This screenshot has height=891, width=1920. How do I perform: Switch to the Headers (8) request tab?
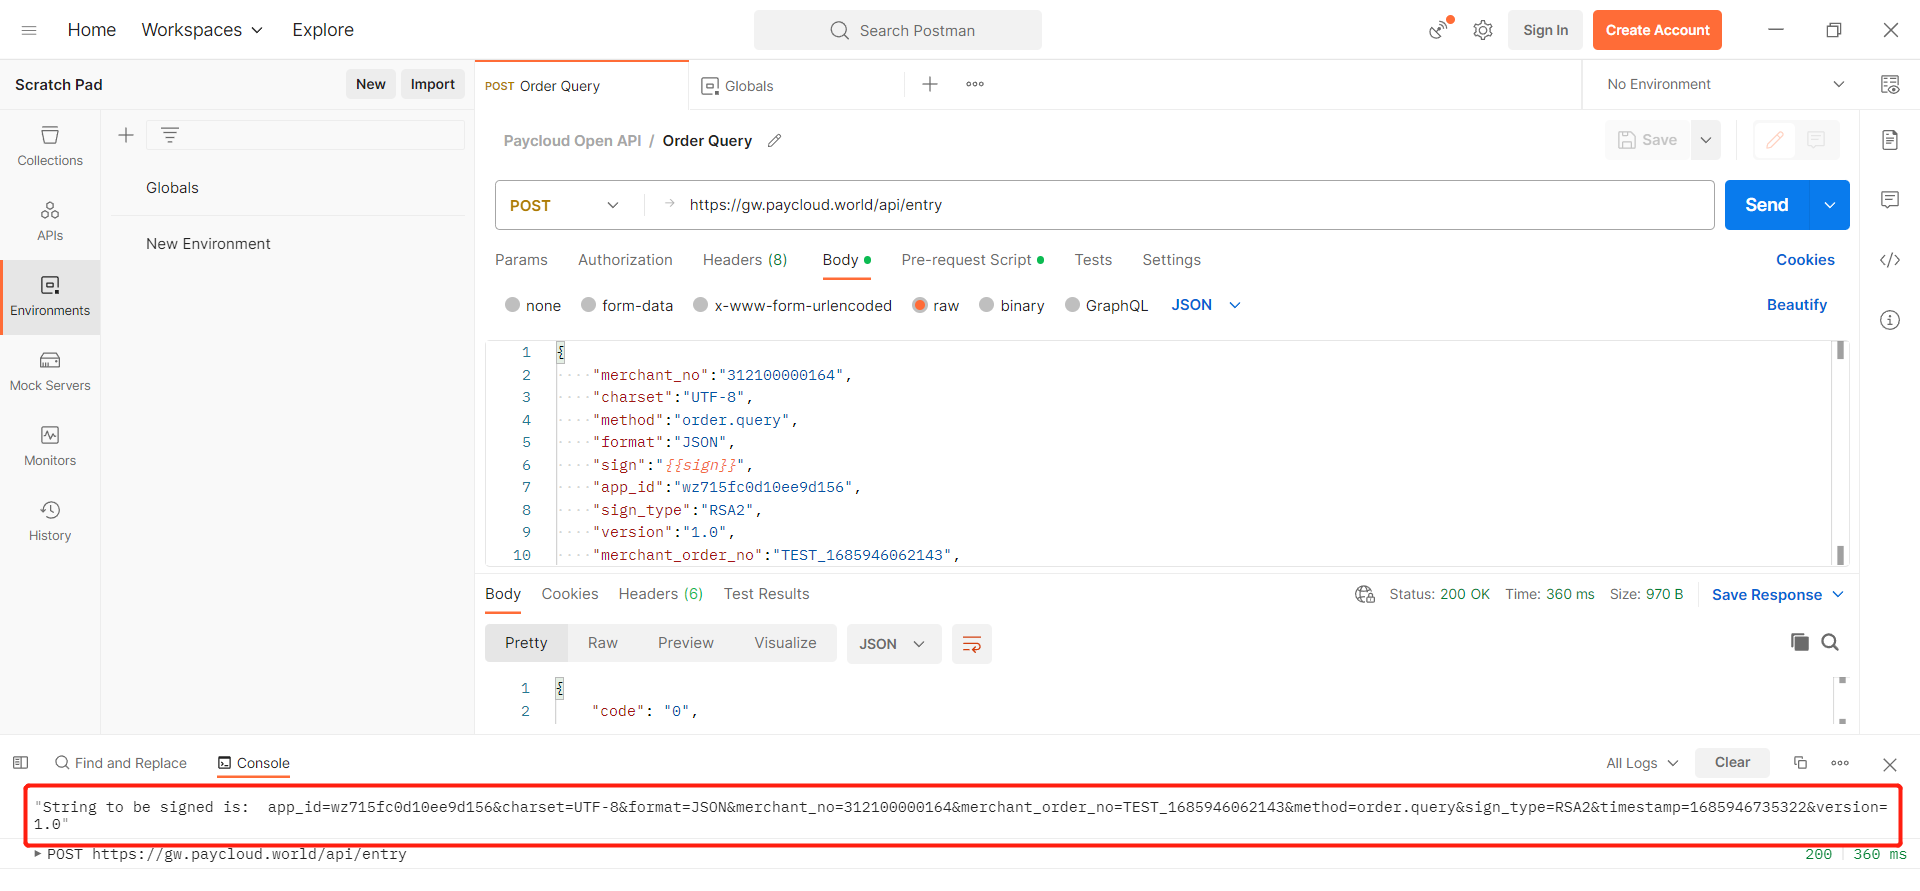click(745, 260)
